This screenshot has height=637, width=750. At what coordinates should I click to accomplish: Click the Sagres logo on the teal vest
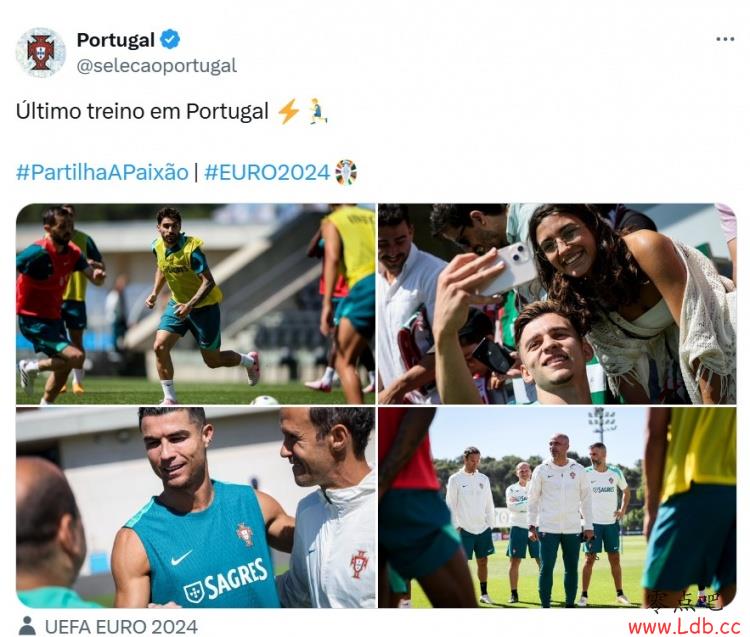click(226, 580)
